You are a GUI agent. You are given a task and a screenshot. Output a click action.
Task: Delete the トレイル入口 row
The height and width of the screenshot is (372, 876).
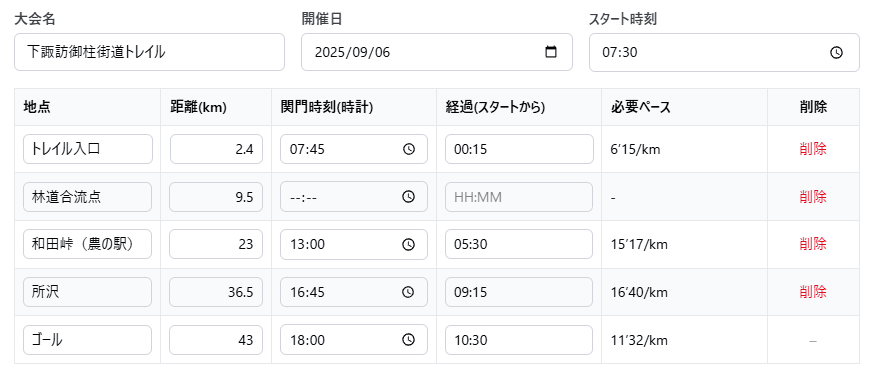tap(813, 149)
